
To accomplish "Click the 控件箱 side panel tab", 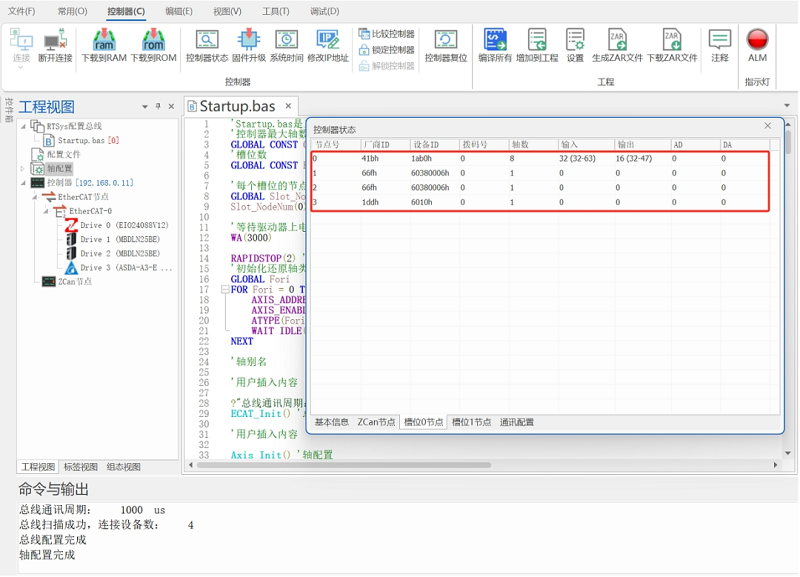I will pos(8,110).
